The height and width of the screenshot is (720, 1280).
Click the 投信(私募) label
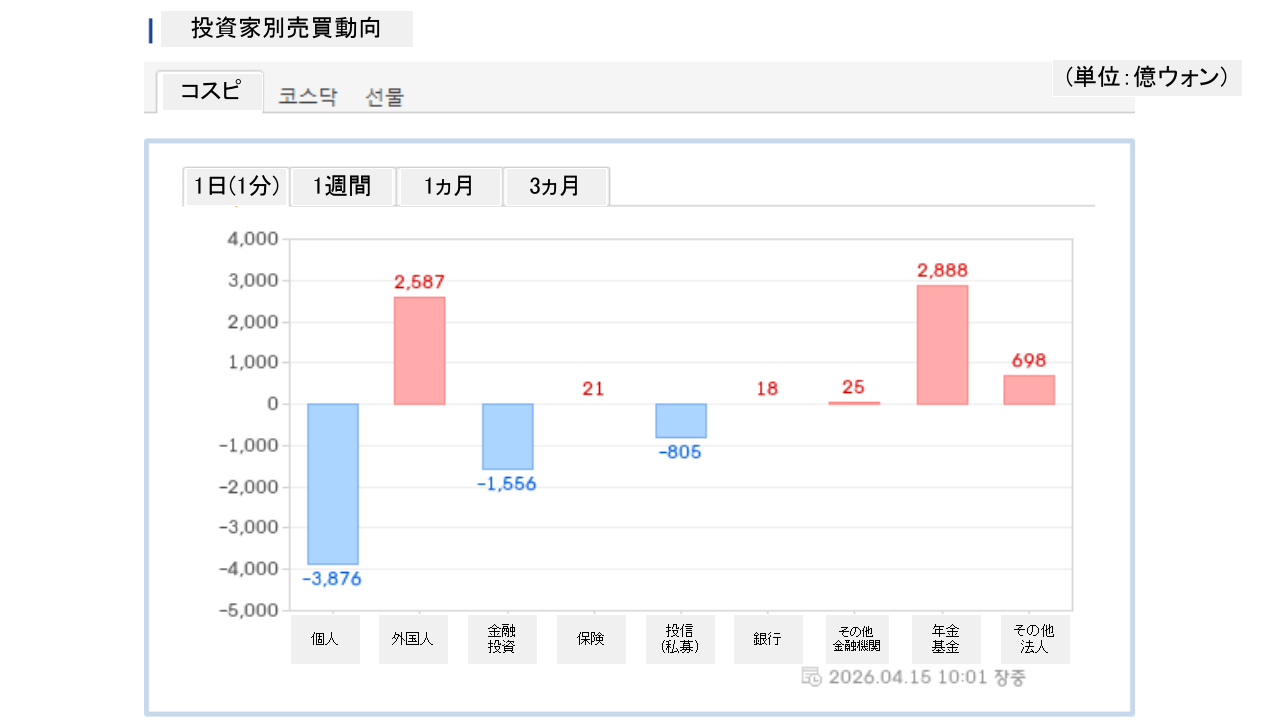[x=680, y=639]
